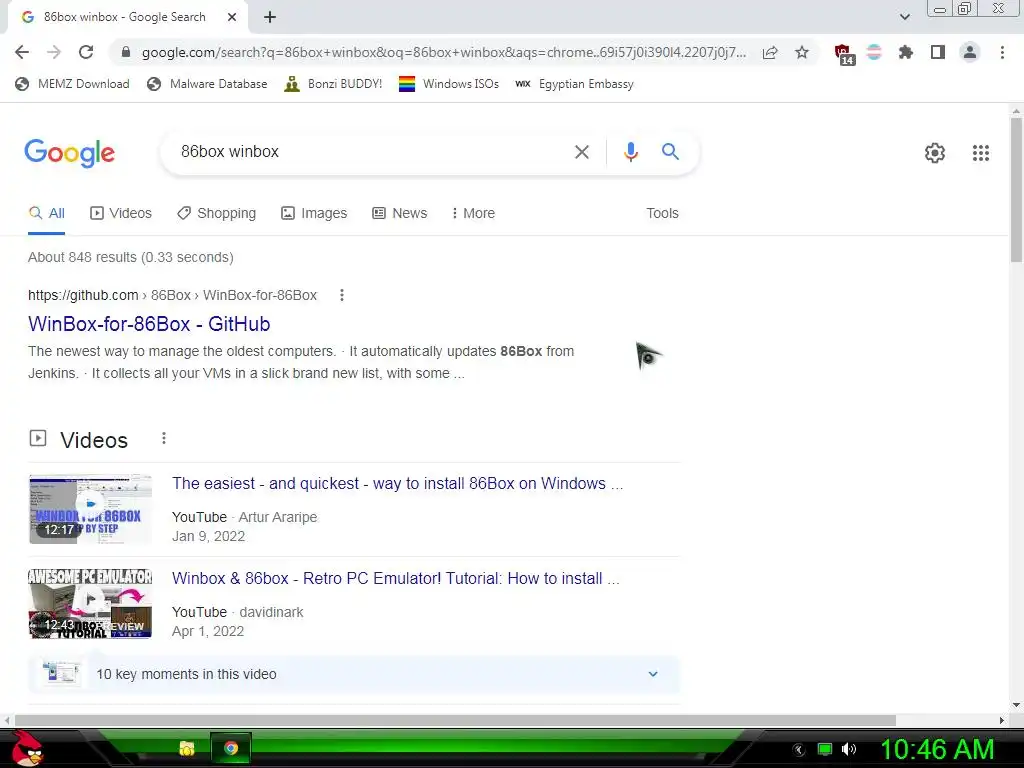Open Google quick settings gear
Image resolution: width=1024 pixels, height=768 pixels.
[x=935, y=153]
